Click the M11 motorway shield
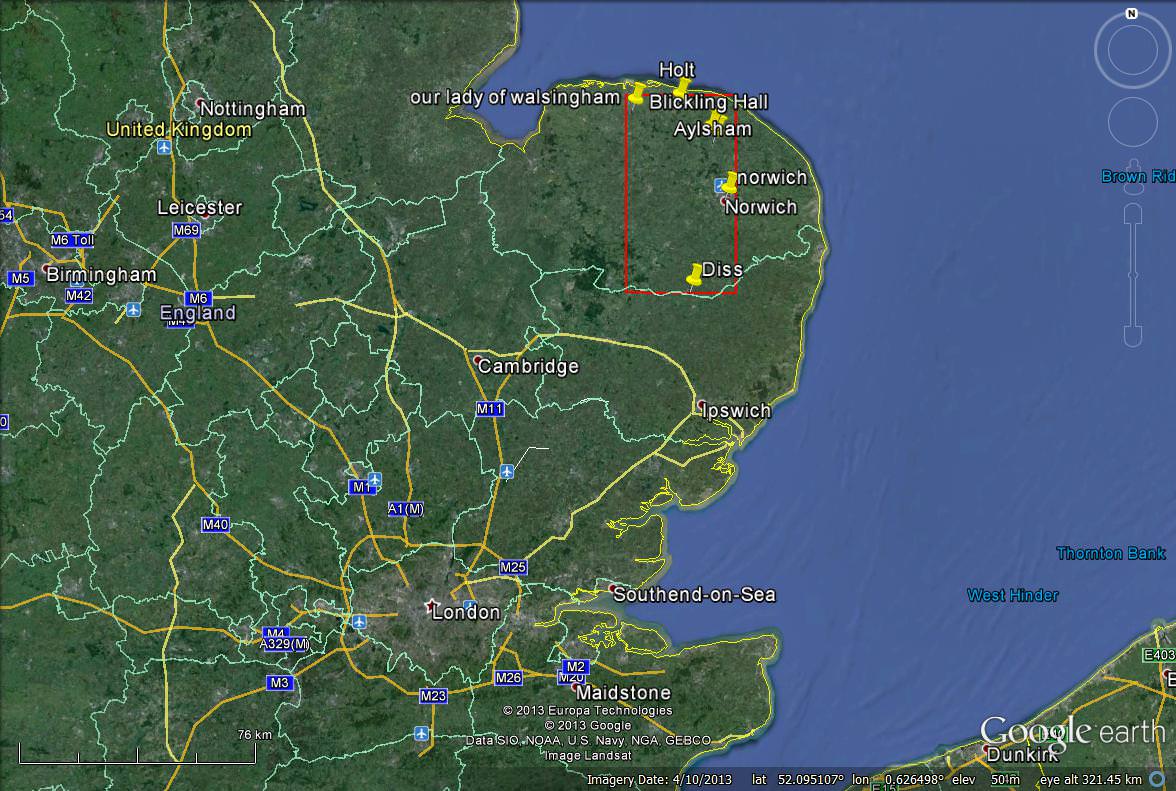Image resolution: width=1176 pixels, height=791 pixels. coord(490,409)
